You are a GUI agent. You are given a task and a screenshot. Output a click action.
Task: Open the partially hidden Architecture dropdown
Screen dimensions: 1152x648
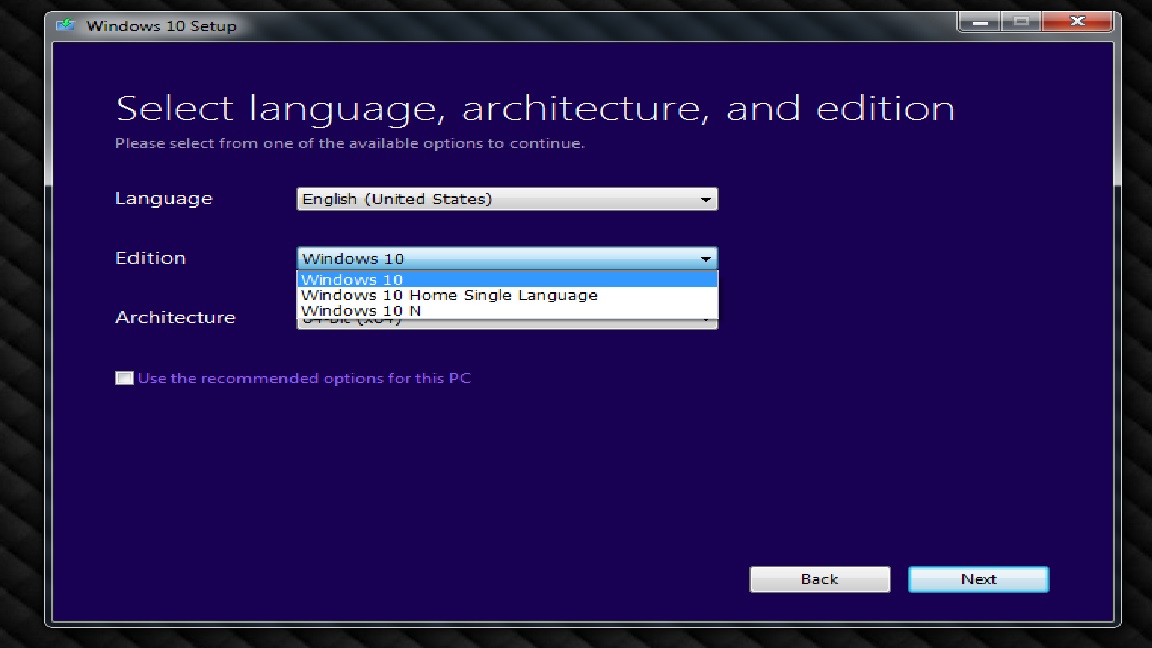point(507,324)
